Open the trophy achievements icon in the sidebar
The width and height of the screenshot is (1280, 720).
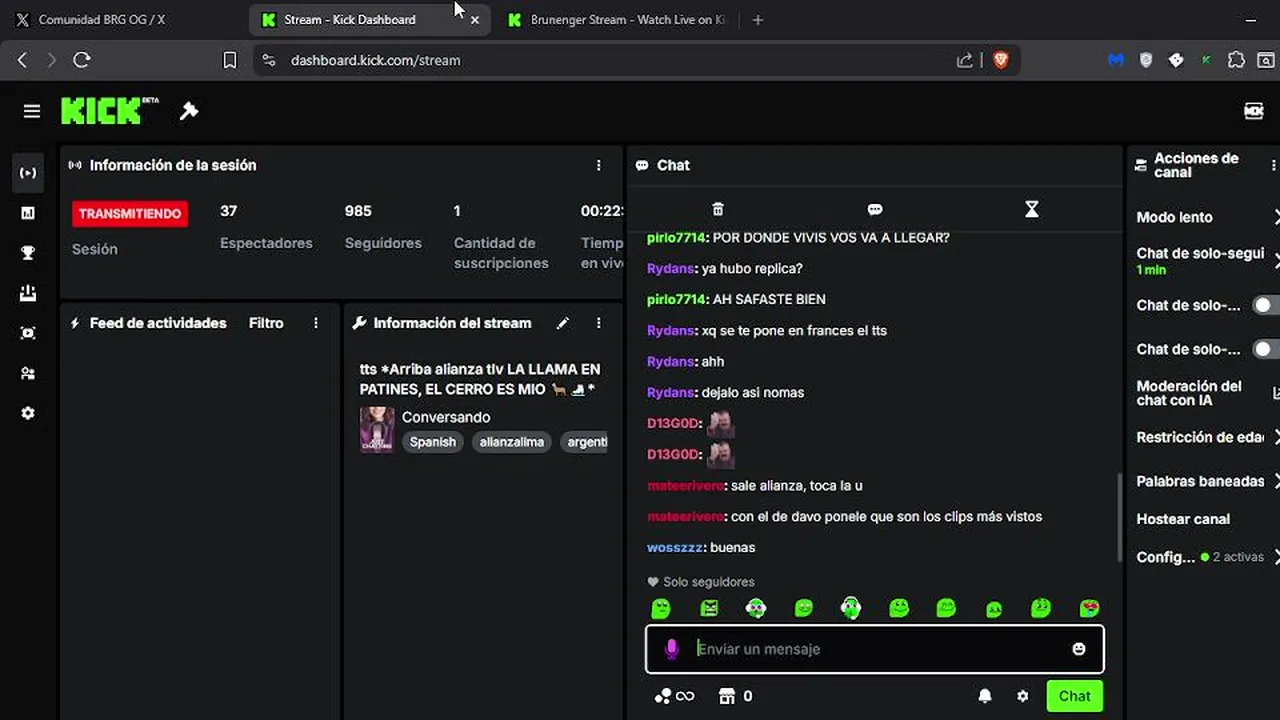(x=28, y=253)
